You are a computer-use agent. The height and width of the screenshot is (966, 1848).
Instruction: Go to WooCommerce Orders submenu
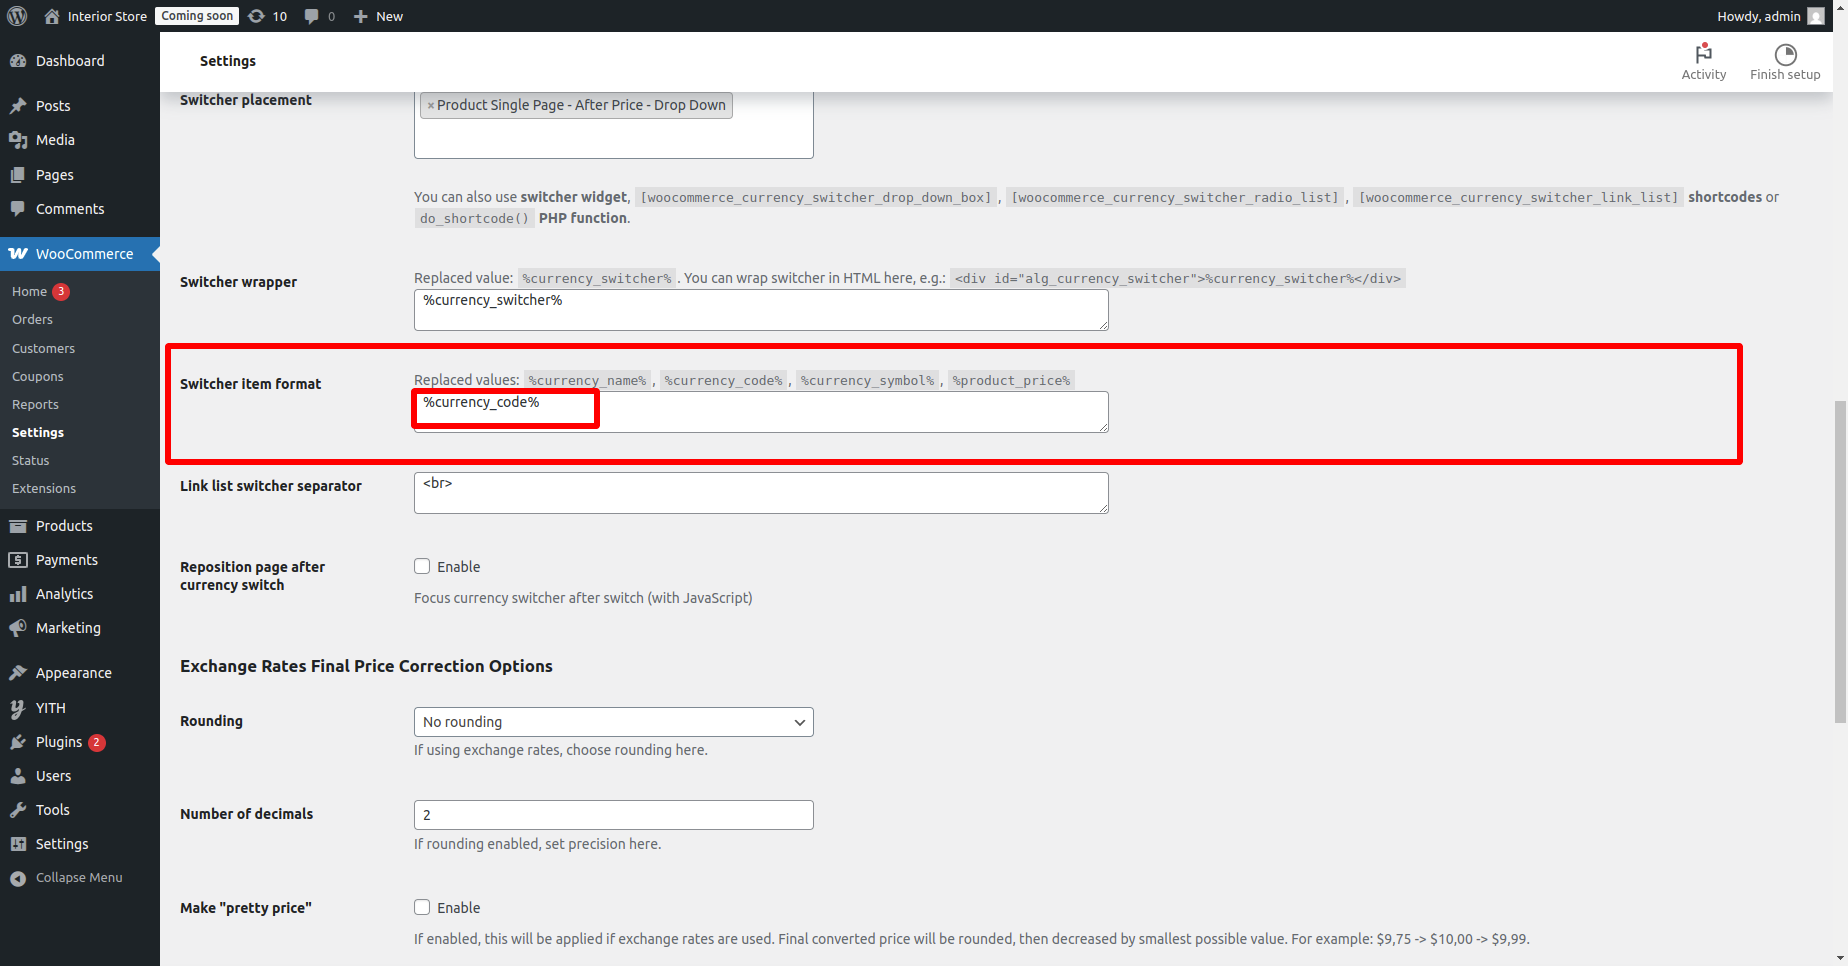click(32, 320)
